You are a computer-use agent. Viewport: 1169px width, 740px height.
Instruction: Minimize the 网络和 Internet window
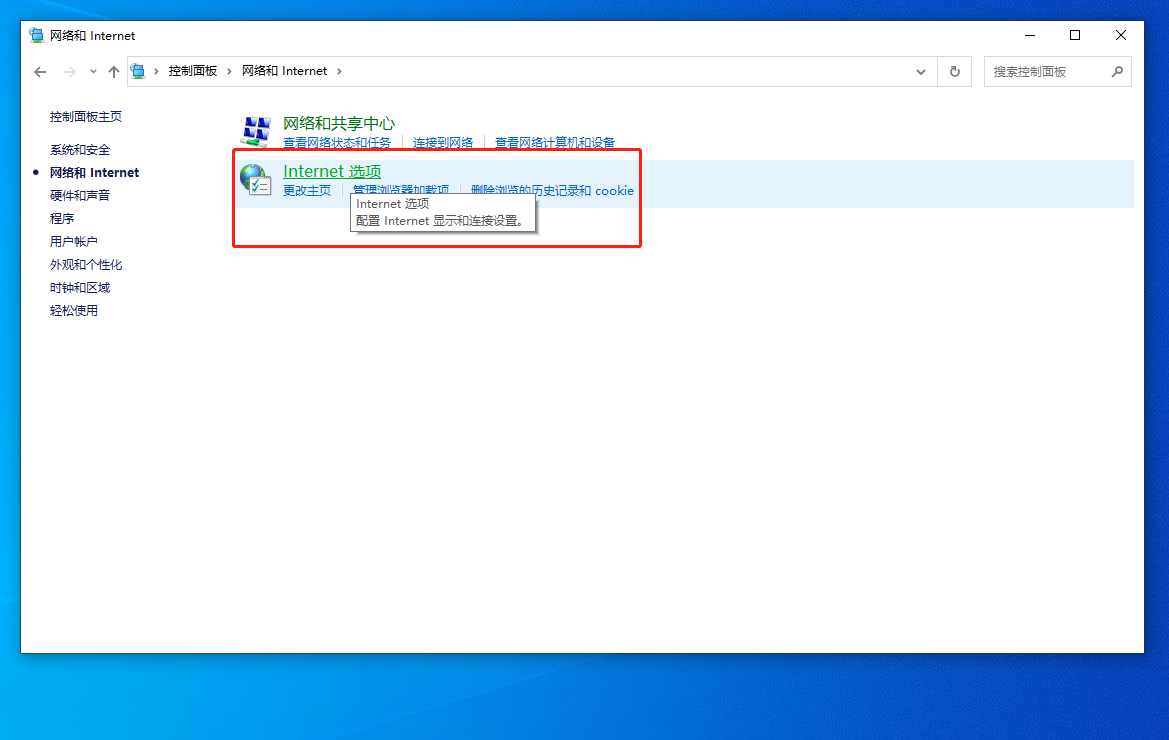1030,35
